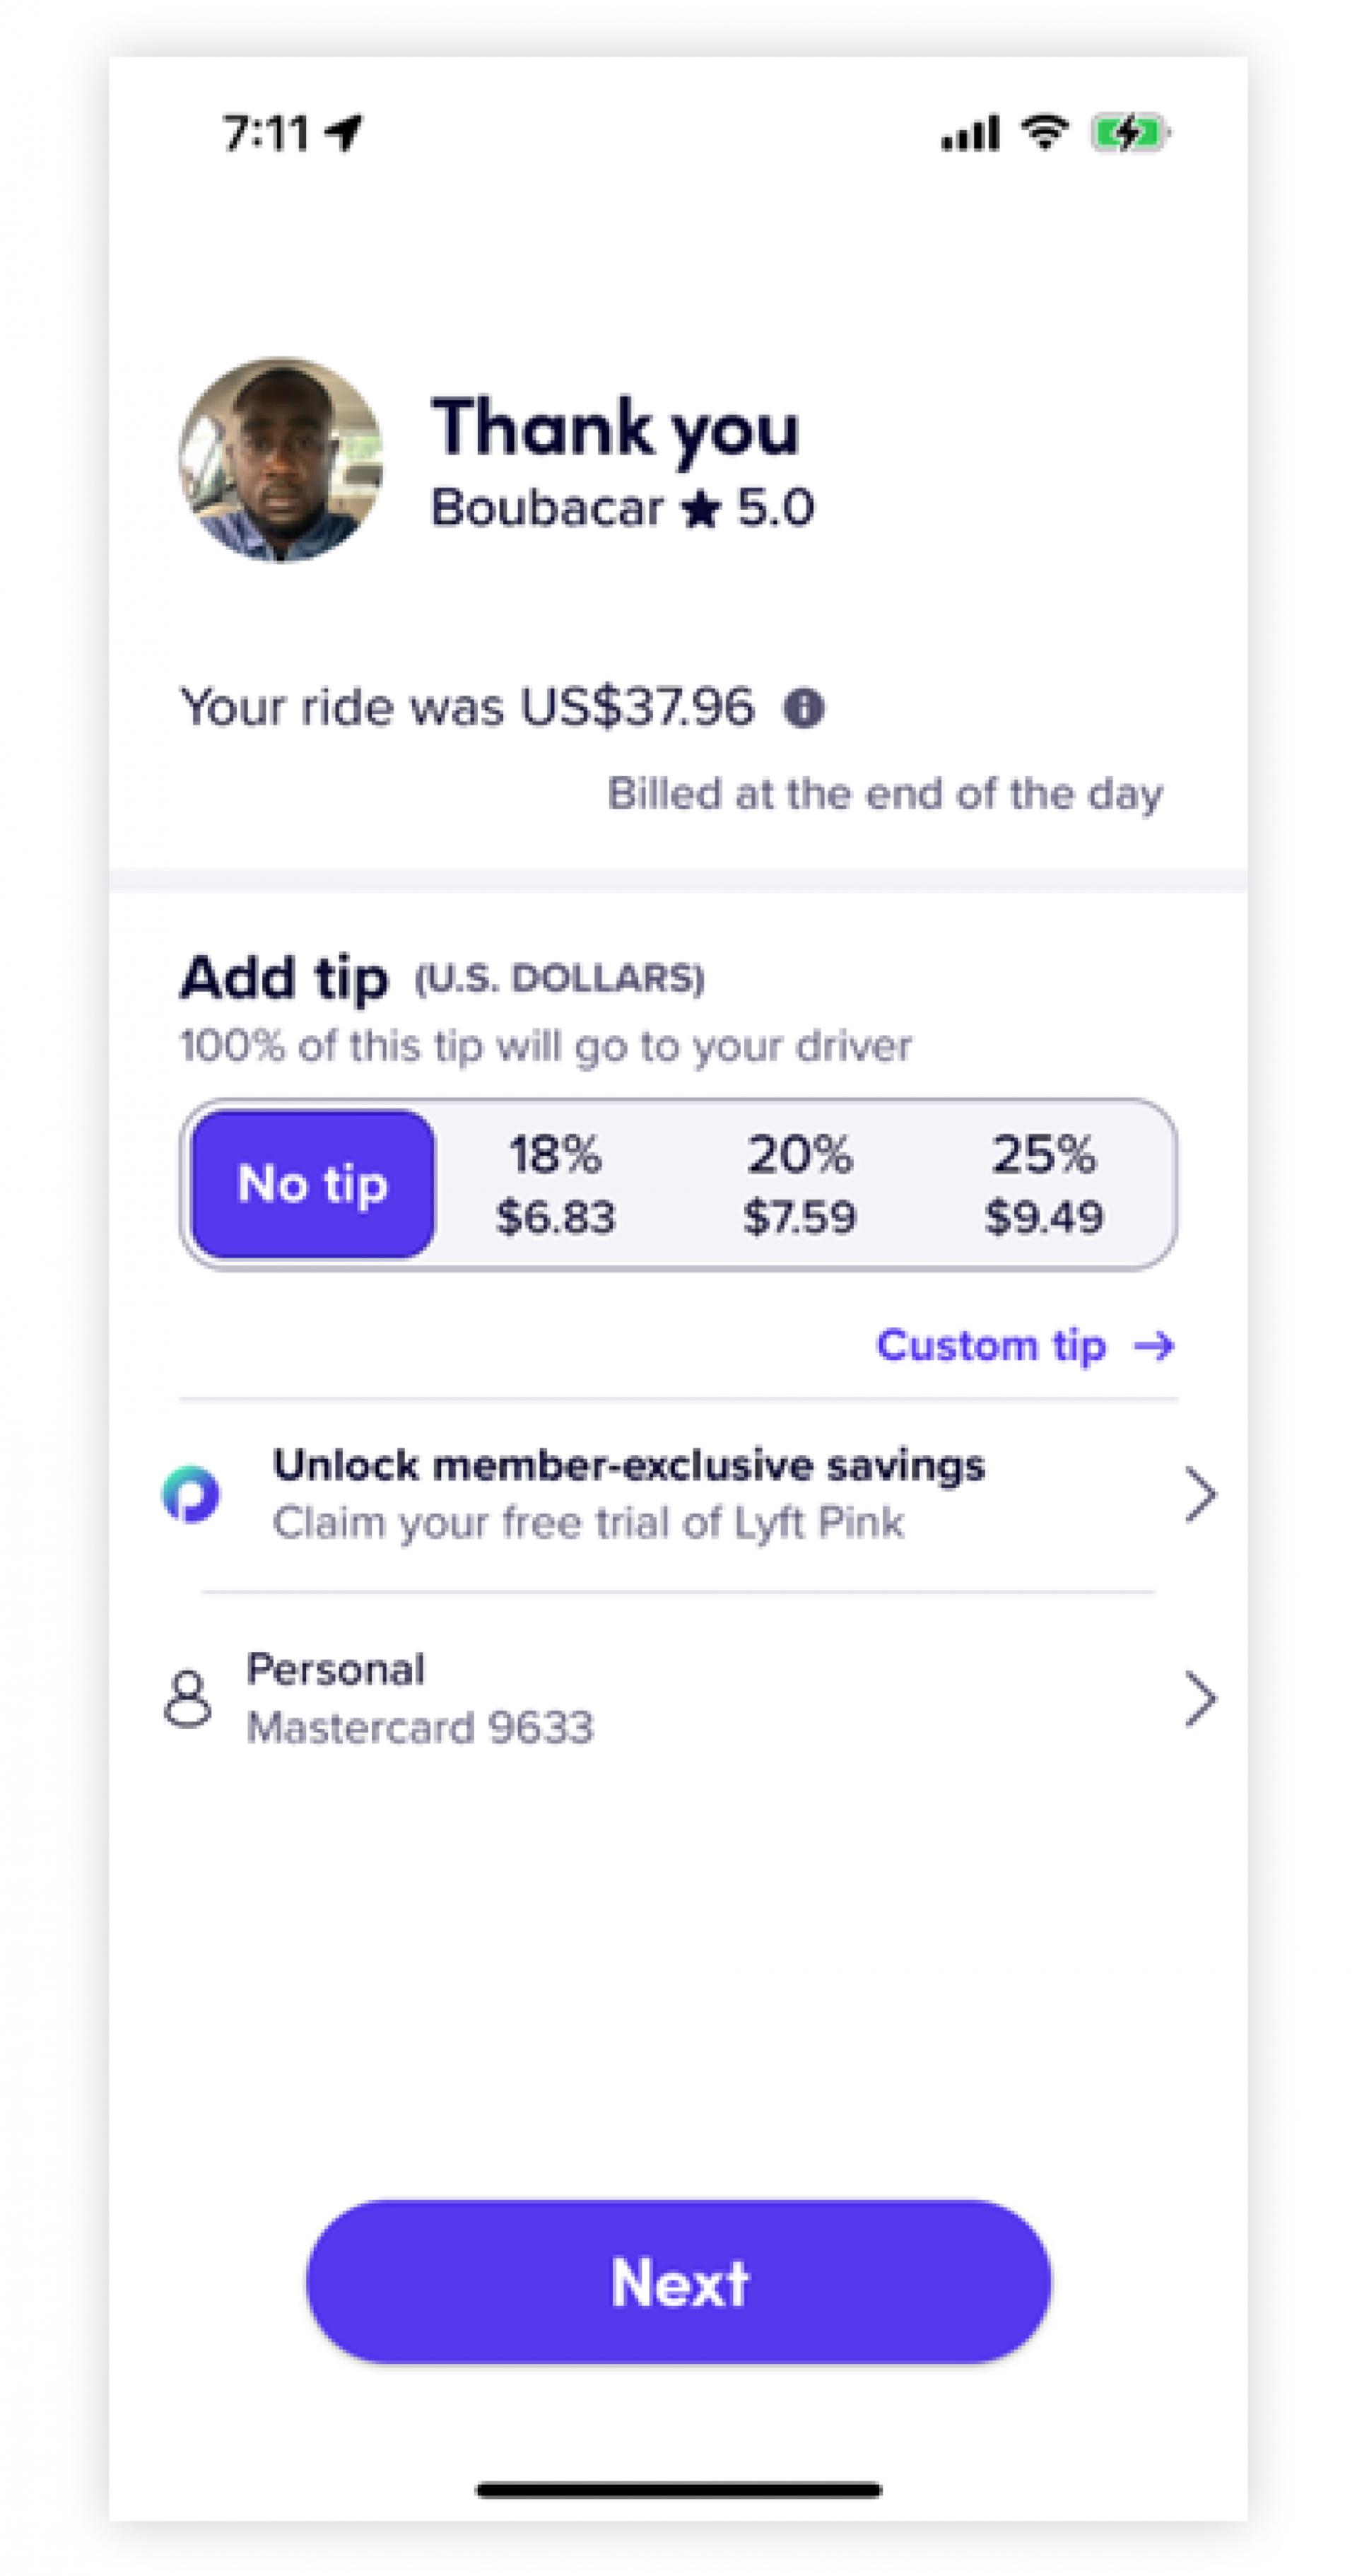
Task: Pick the 25% $9.49 tip option
Action: (x=1043, y=1184)
